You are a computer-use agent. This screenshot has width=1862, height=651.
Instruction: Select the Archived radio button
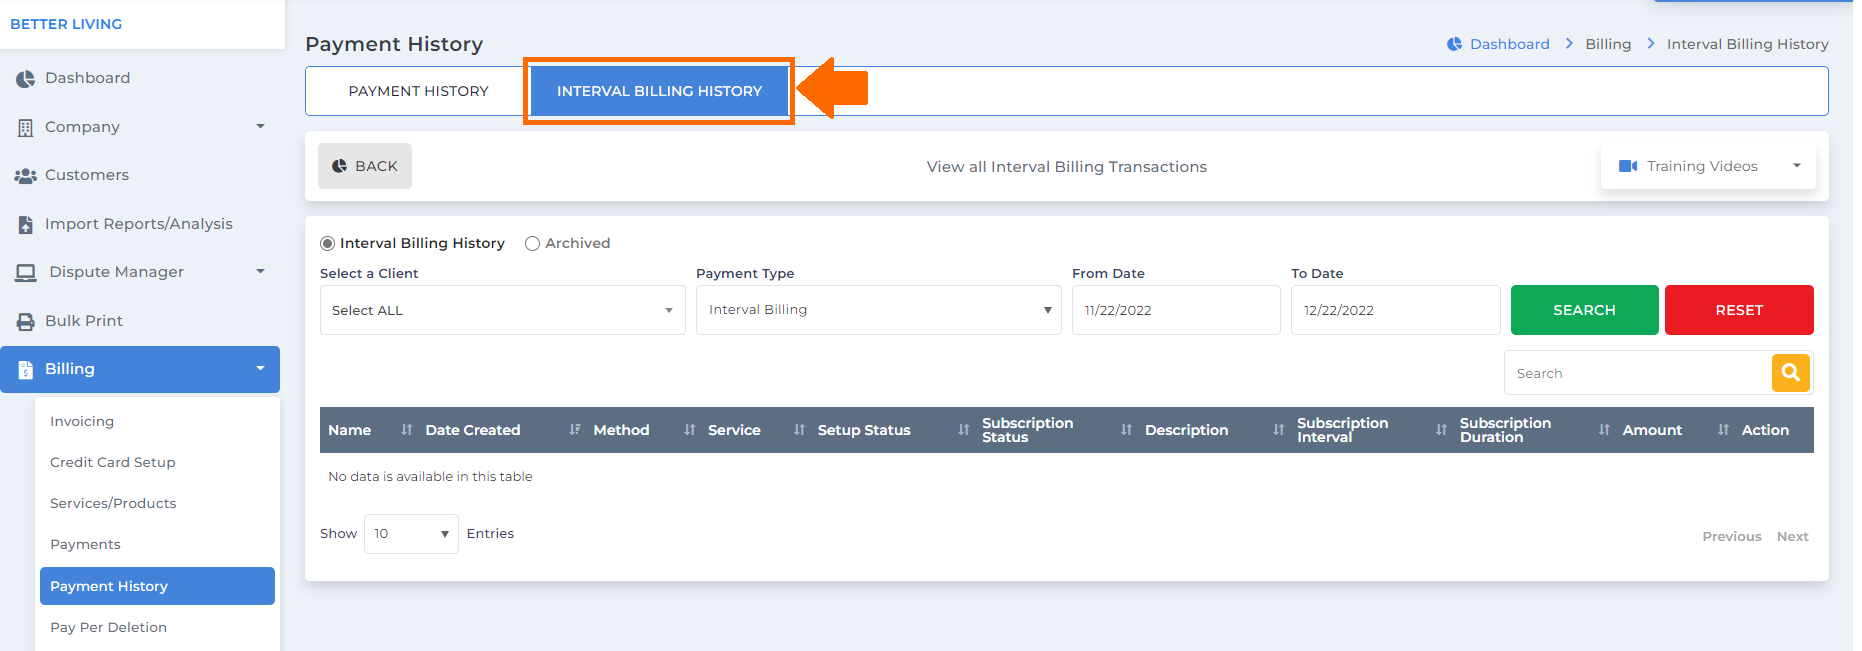[532, 244]
